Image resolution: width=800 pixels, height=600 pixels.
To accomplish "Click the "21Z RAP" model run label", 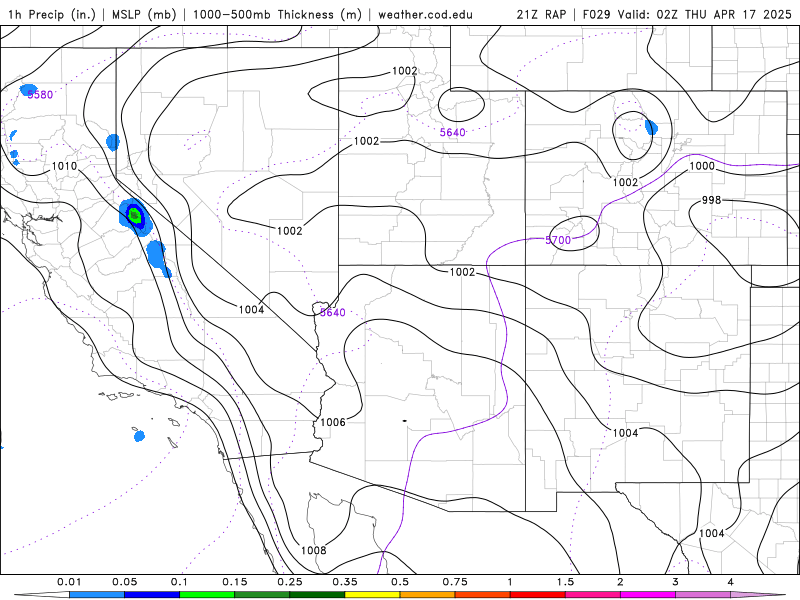I will pyautogui.click(x=541, y=14).
